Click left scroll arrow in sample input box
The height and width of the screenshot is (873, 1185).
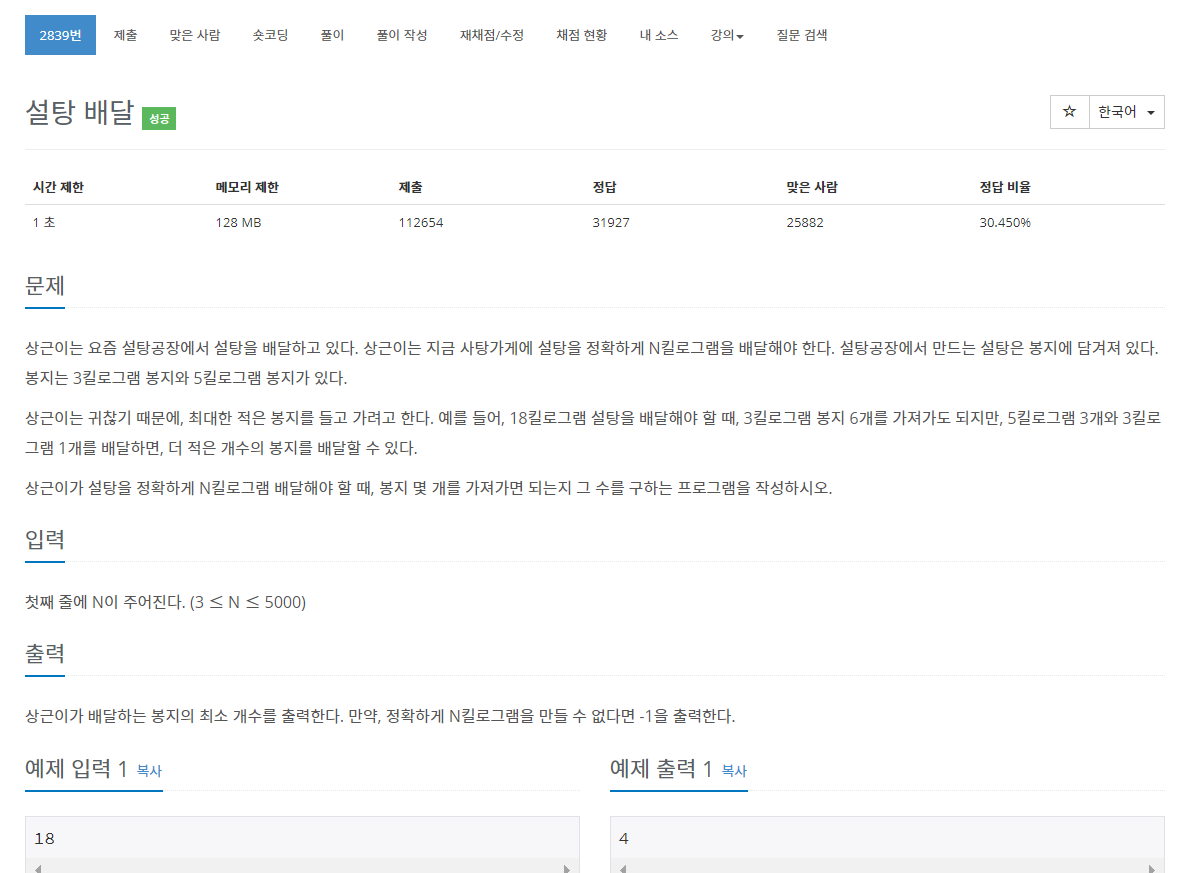coord(38,868)
